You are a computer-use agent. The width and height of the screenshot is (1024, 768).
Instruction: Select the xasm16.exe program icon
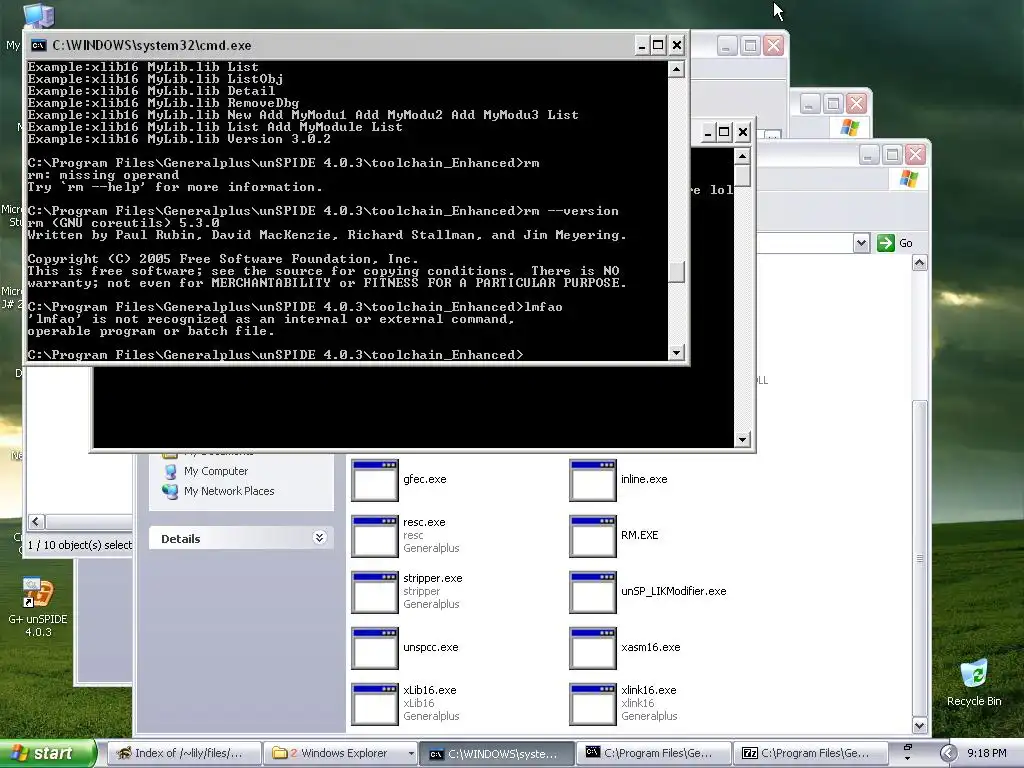click(592, 648)
